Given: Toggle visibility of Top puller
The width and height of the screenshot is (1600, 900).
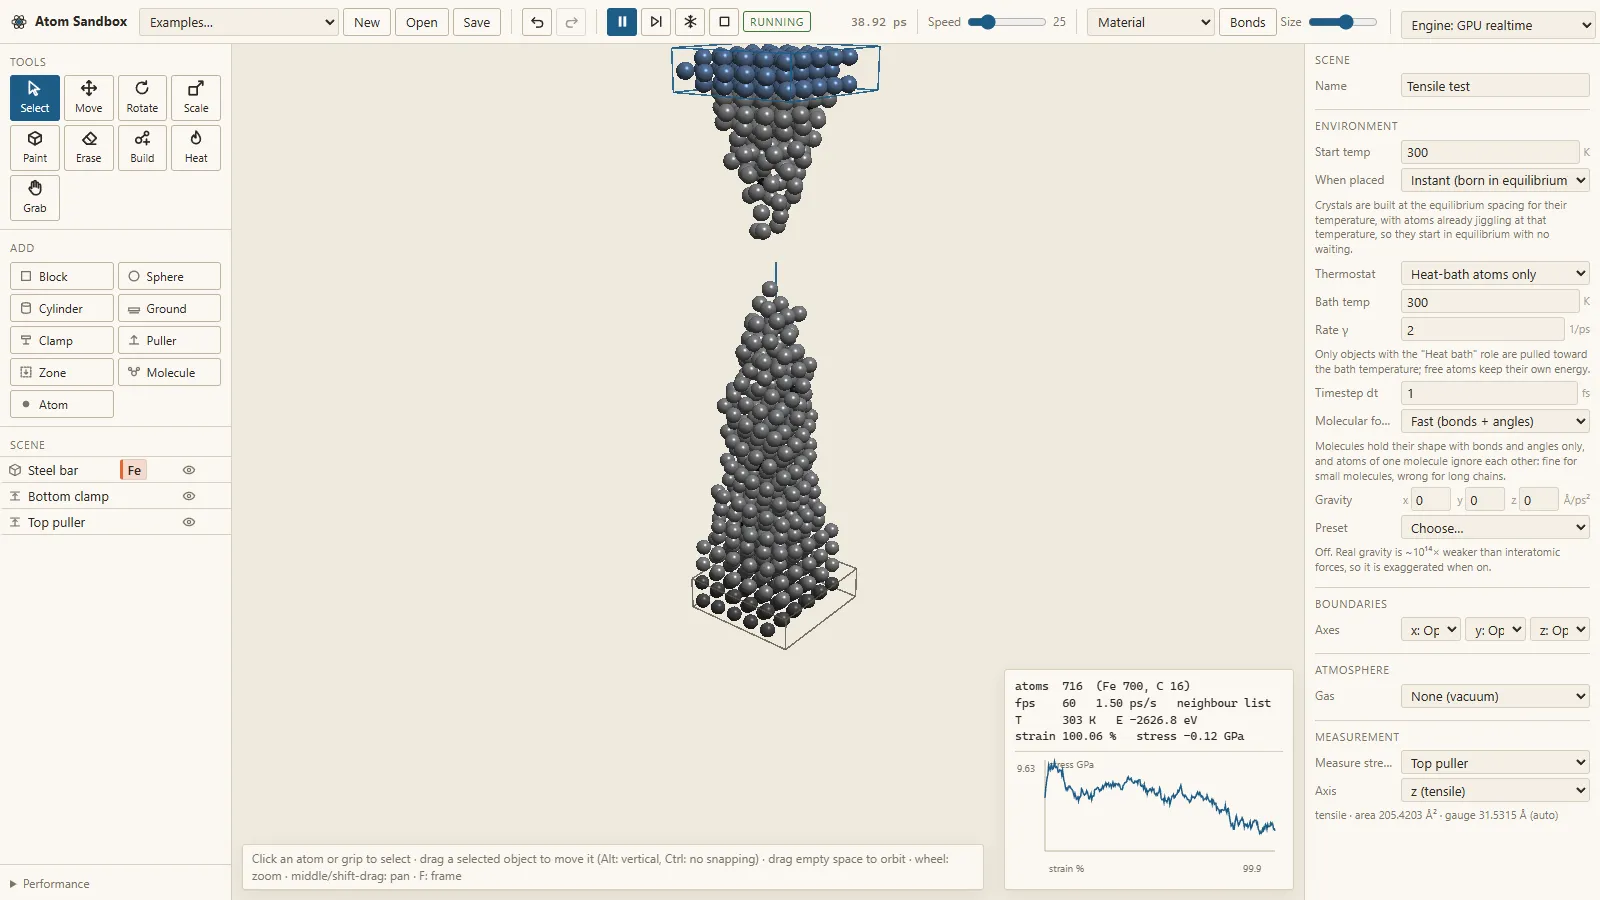Looking at the screenshot, I should (x=189, y=522).
